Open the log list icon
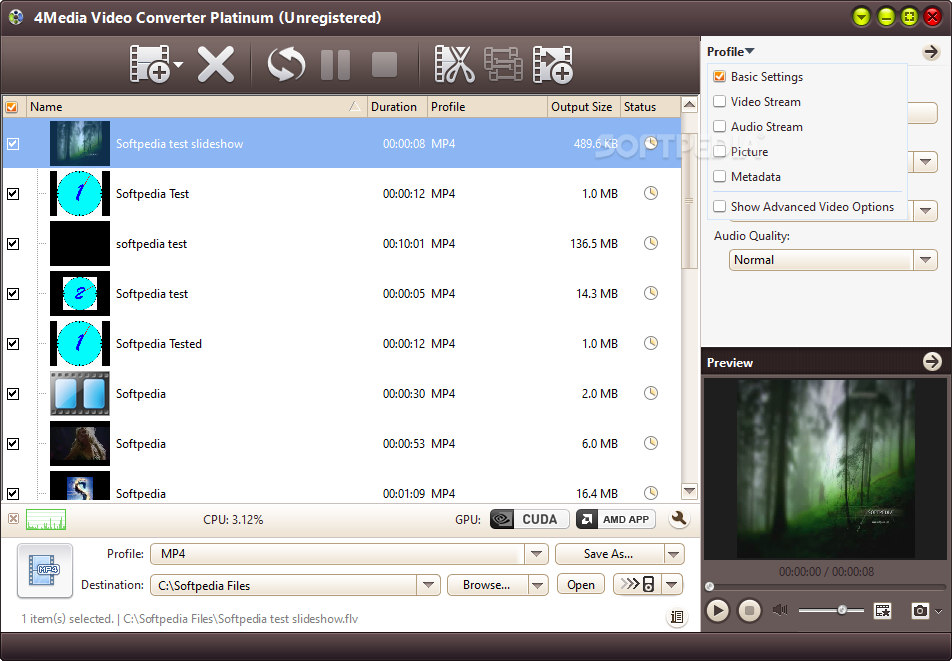This screenshot has height=661, width=952. (676, 617)
